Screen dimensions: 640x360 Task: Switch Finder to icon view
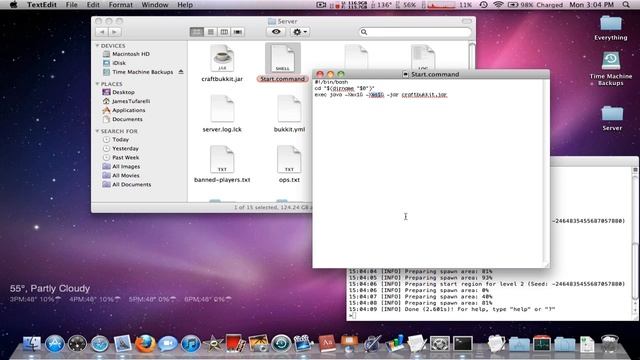coord(197,32)
